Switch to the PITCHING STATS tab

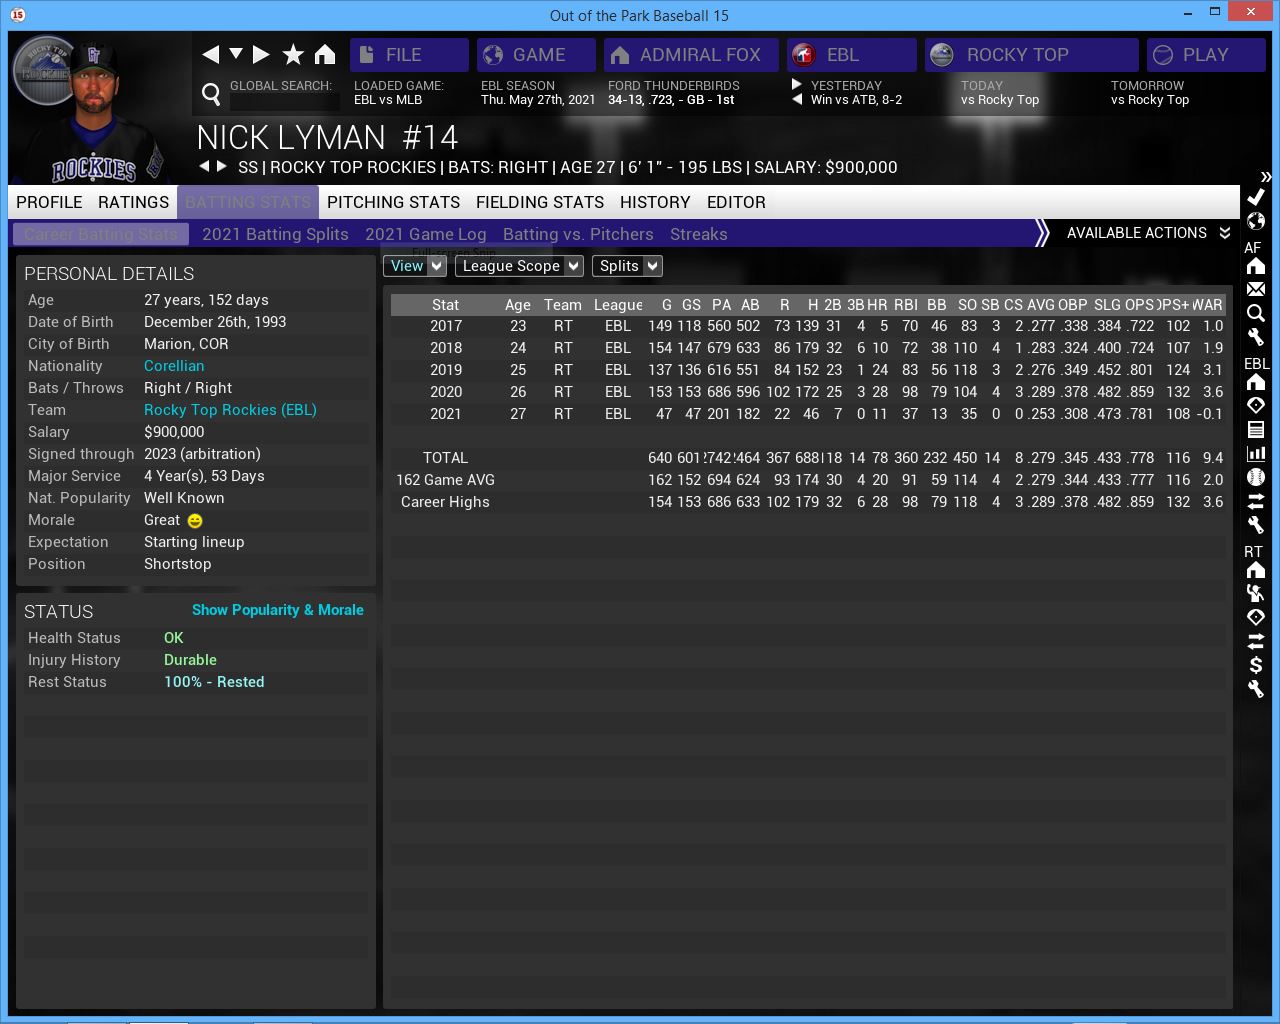coord(393,202)
